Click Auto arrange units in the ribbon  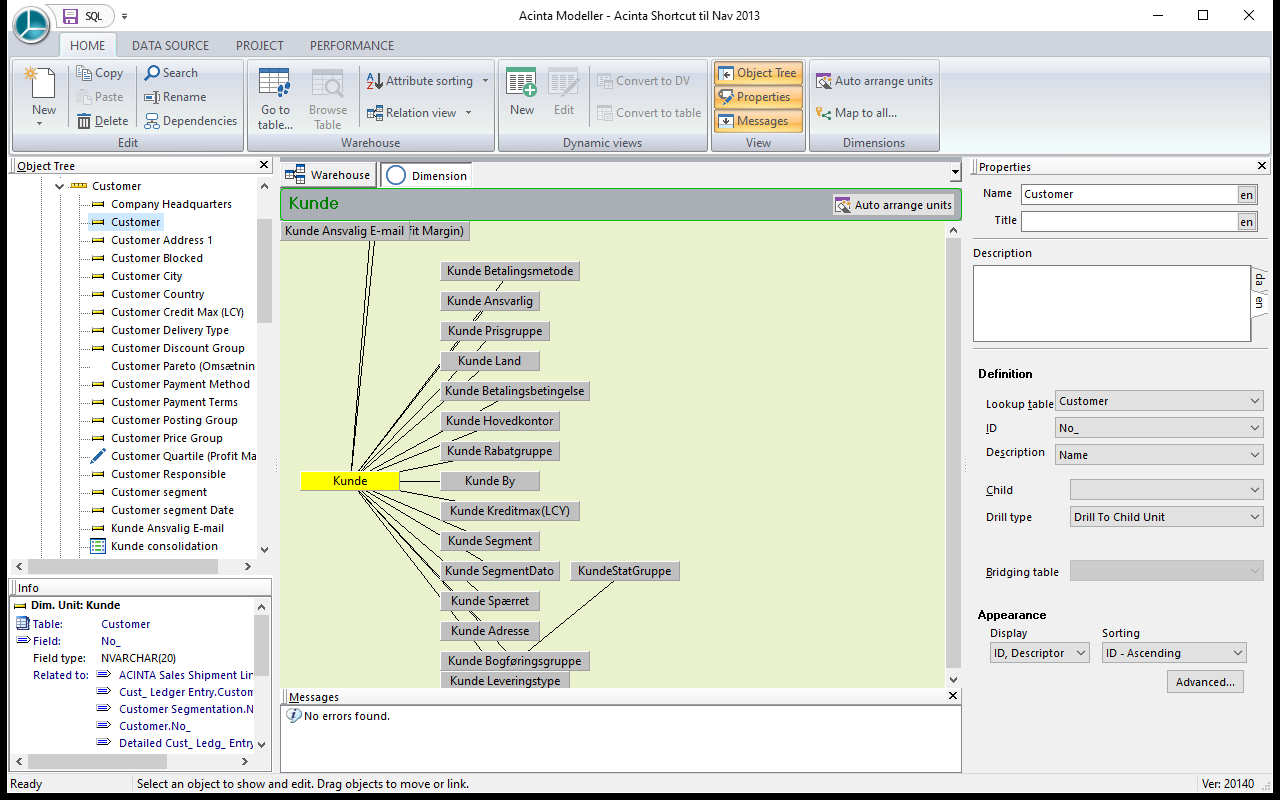(874, 81)
